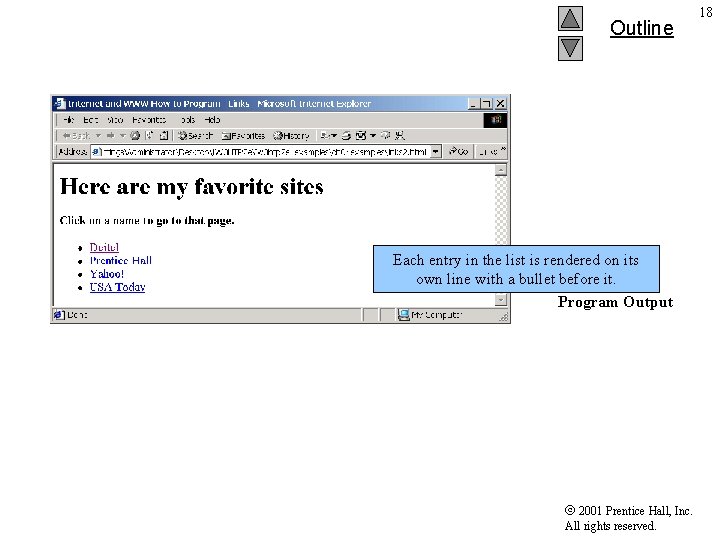
Task: Click the Forward arrow button
Action: point(110,135)
